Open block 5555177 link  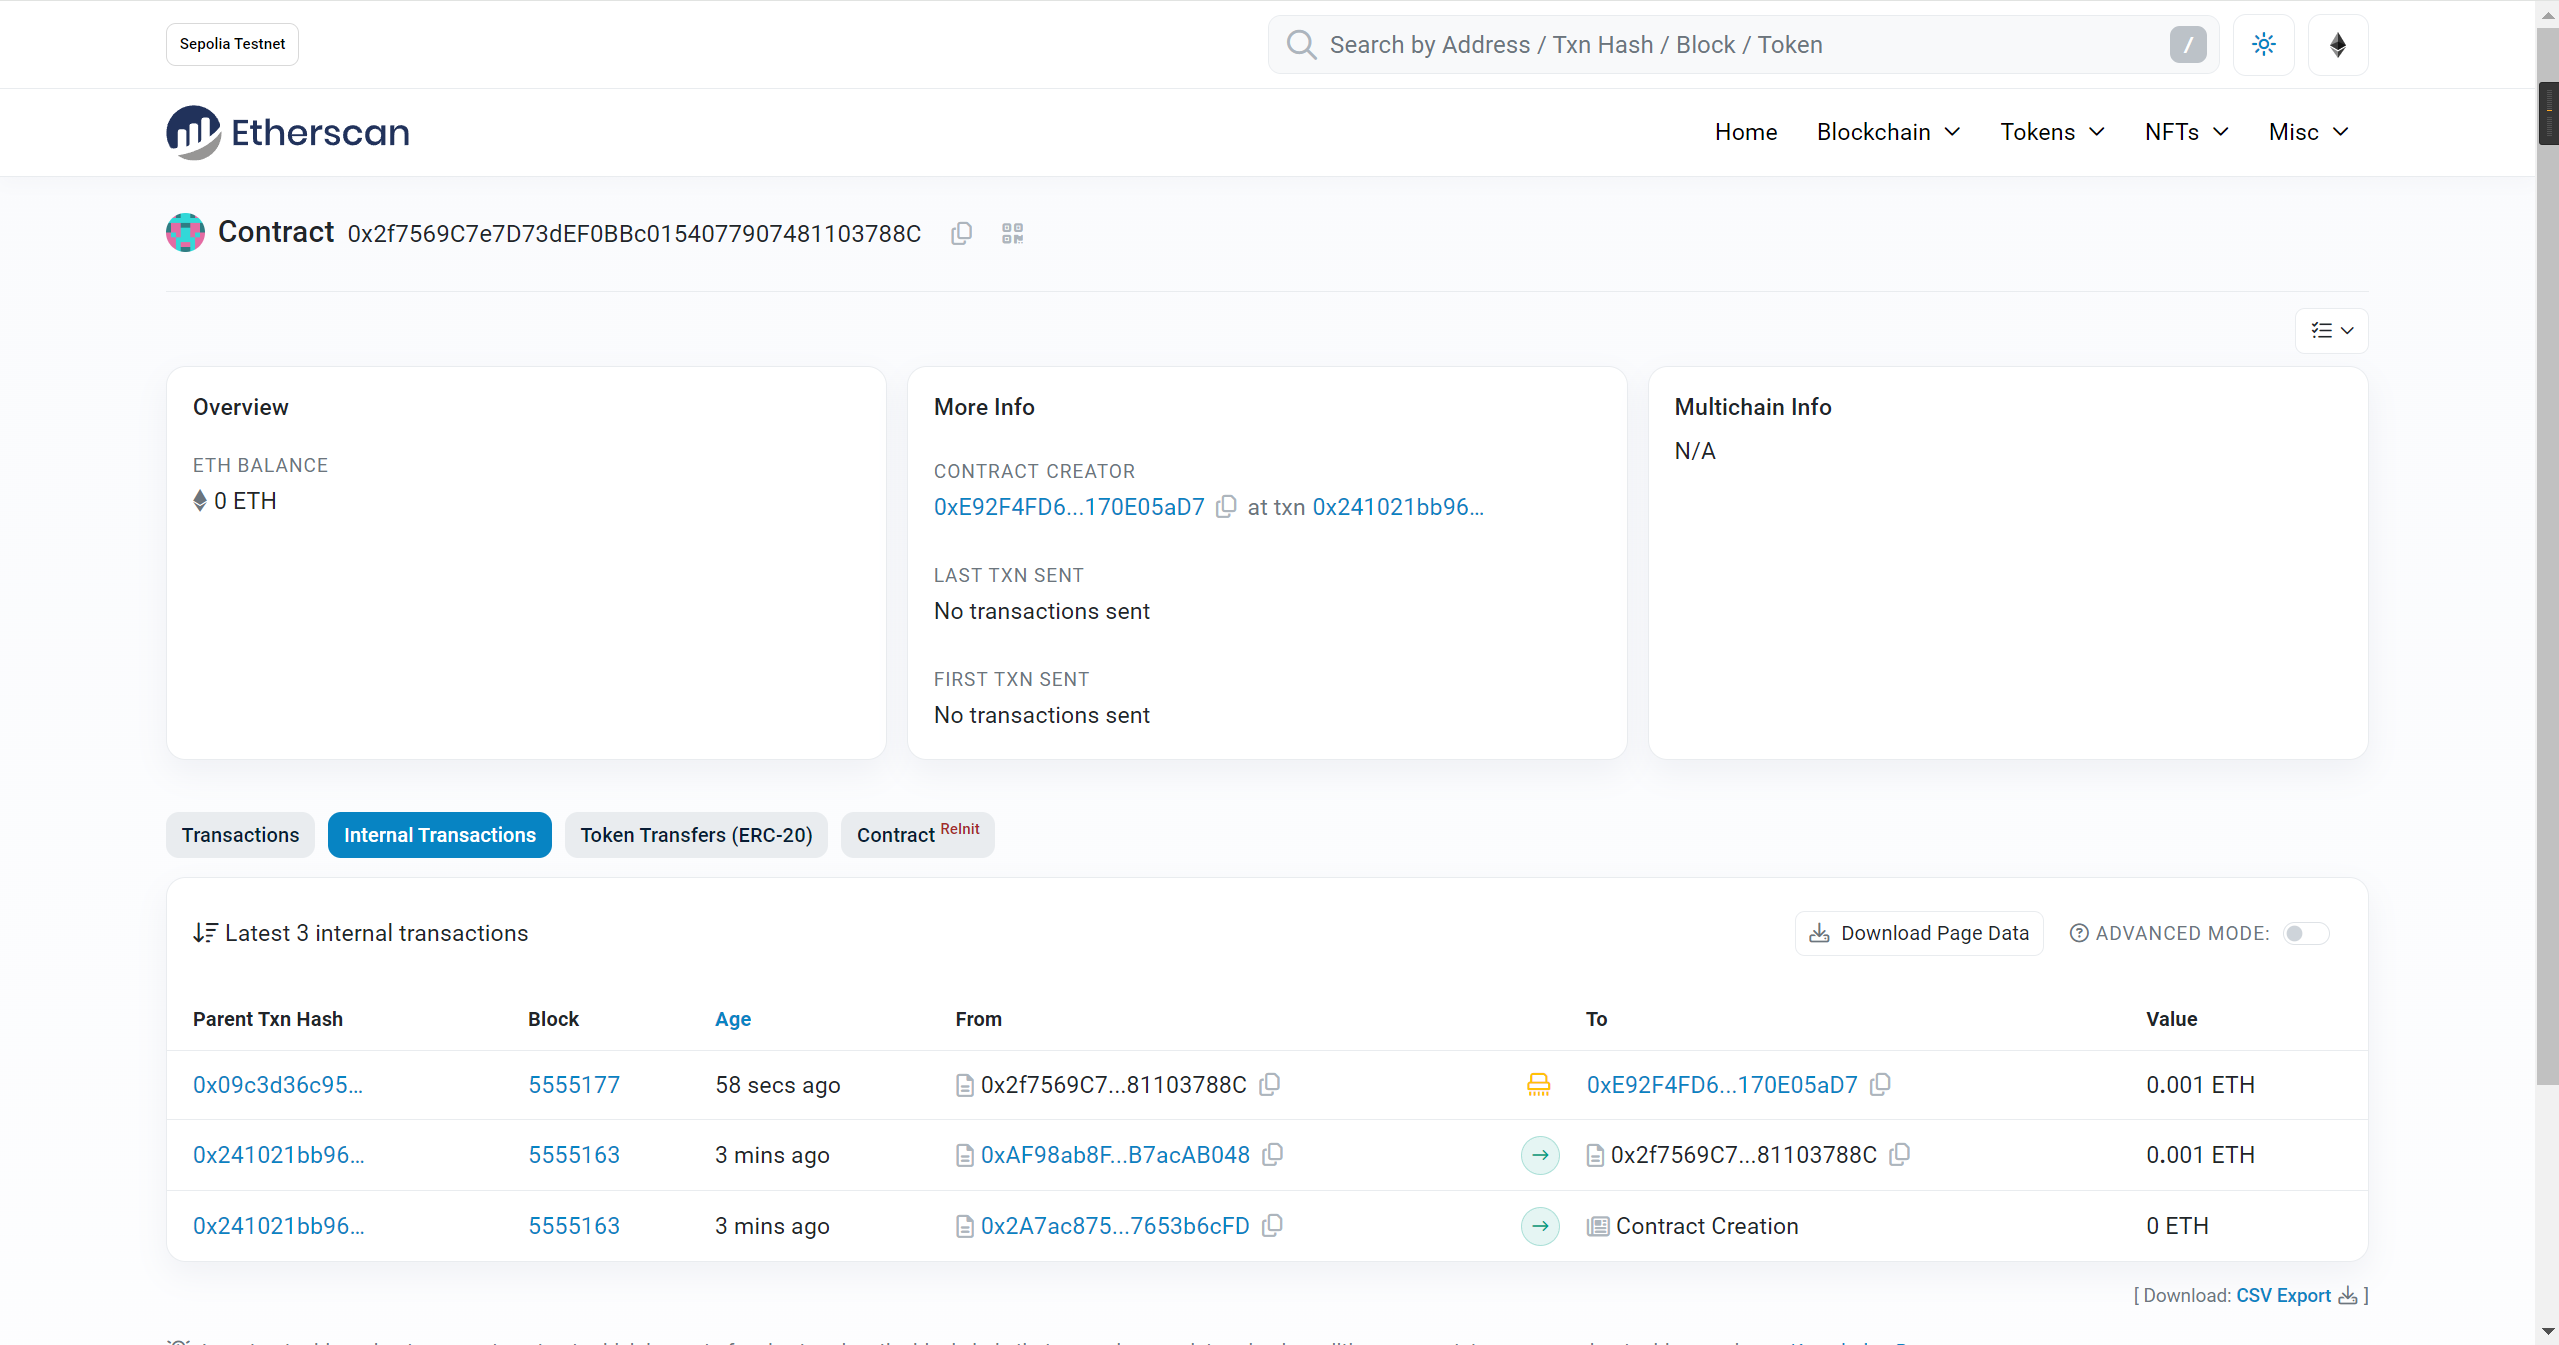tap(574, 1085)
